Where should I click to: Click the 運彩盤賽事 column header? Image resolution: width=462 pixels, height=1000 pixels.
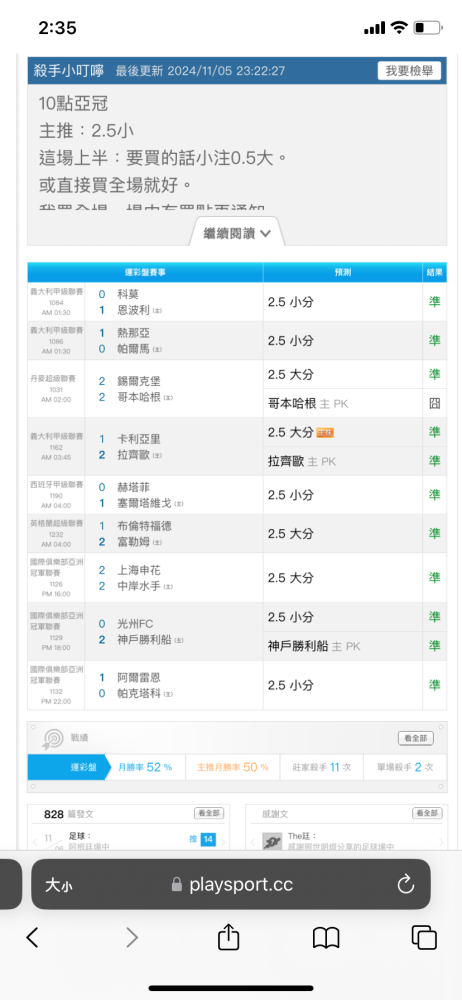145,272
